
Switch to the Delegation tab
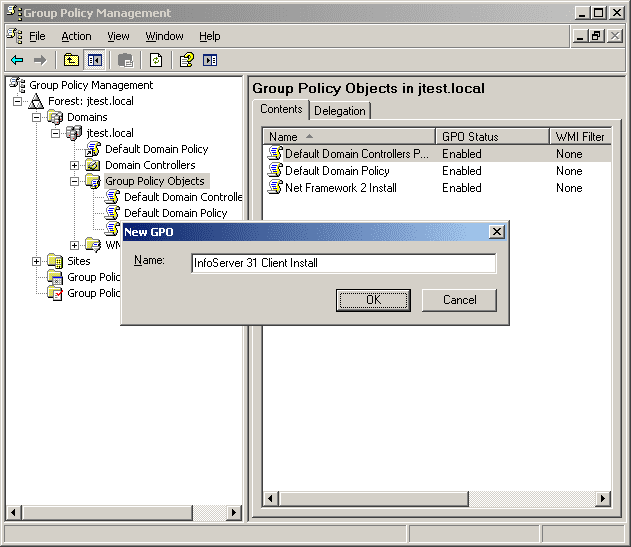340,111
